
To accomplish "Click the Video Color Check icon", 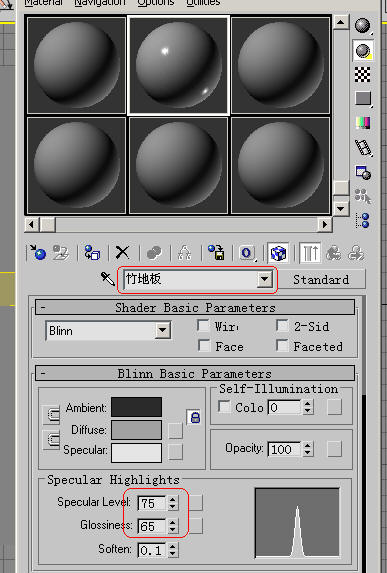I will coord(363,123).
